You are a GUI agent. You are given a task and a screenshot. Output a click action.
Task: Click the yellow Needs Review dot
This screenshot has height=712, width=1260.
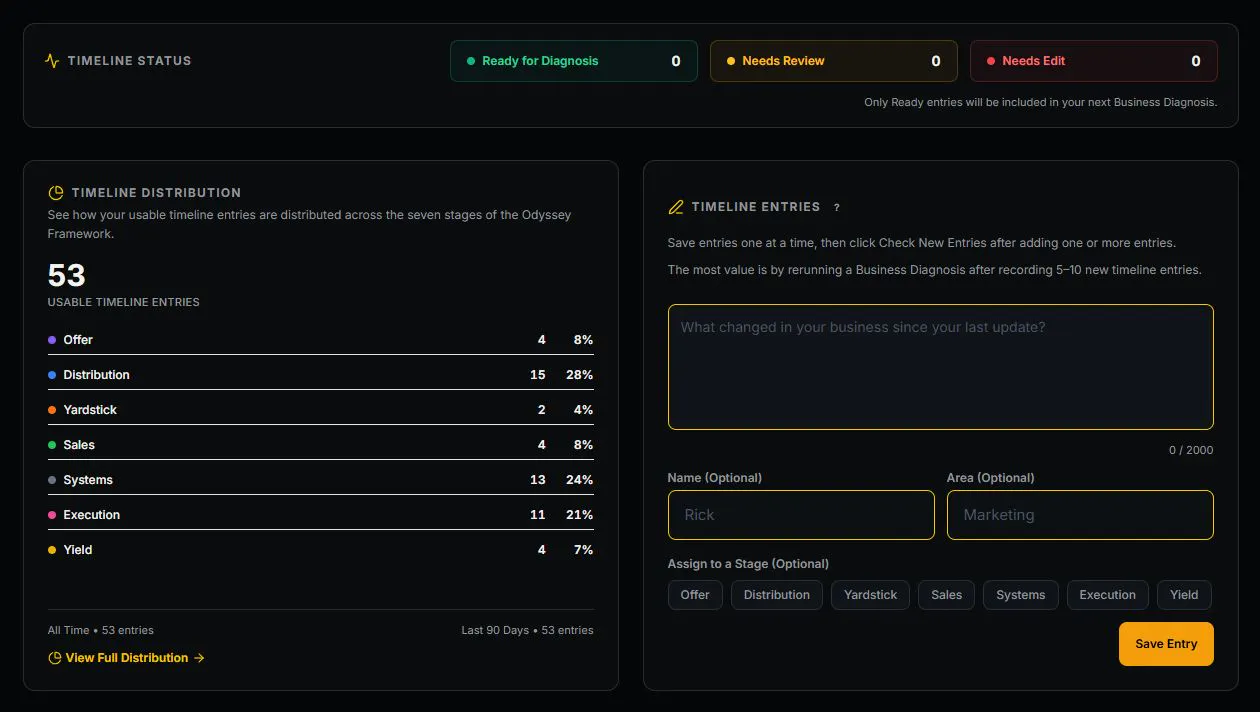pos(731,61)
